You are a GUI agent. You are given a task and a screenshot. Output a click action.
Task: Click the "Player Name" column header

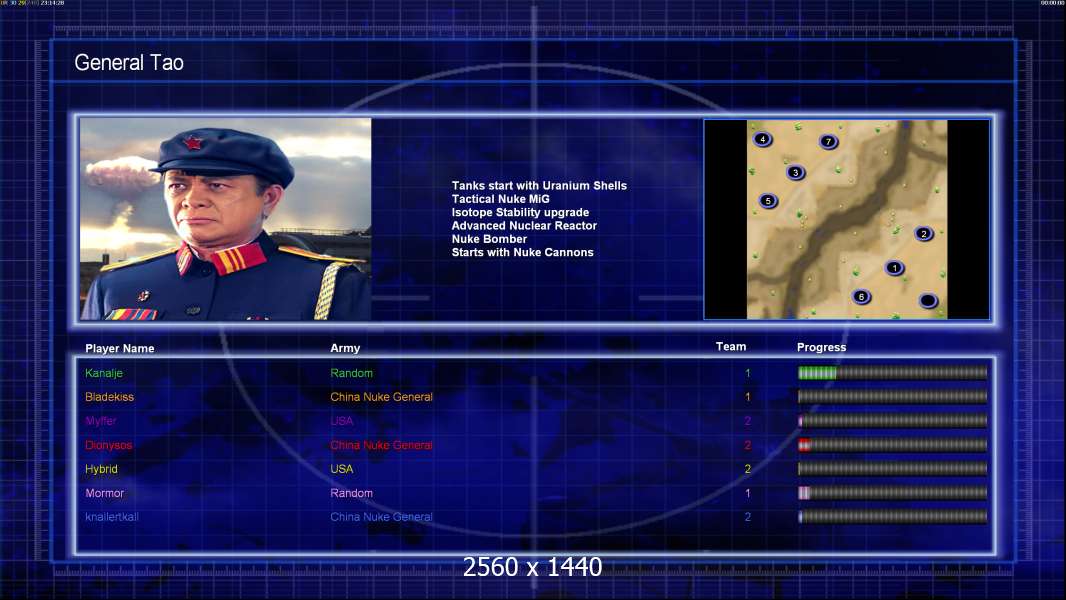[x=120, y=349]
